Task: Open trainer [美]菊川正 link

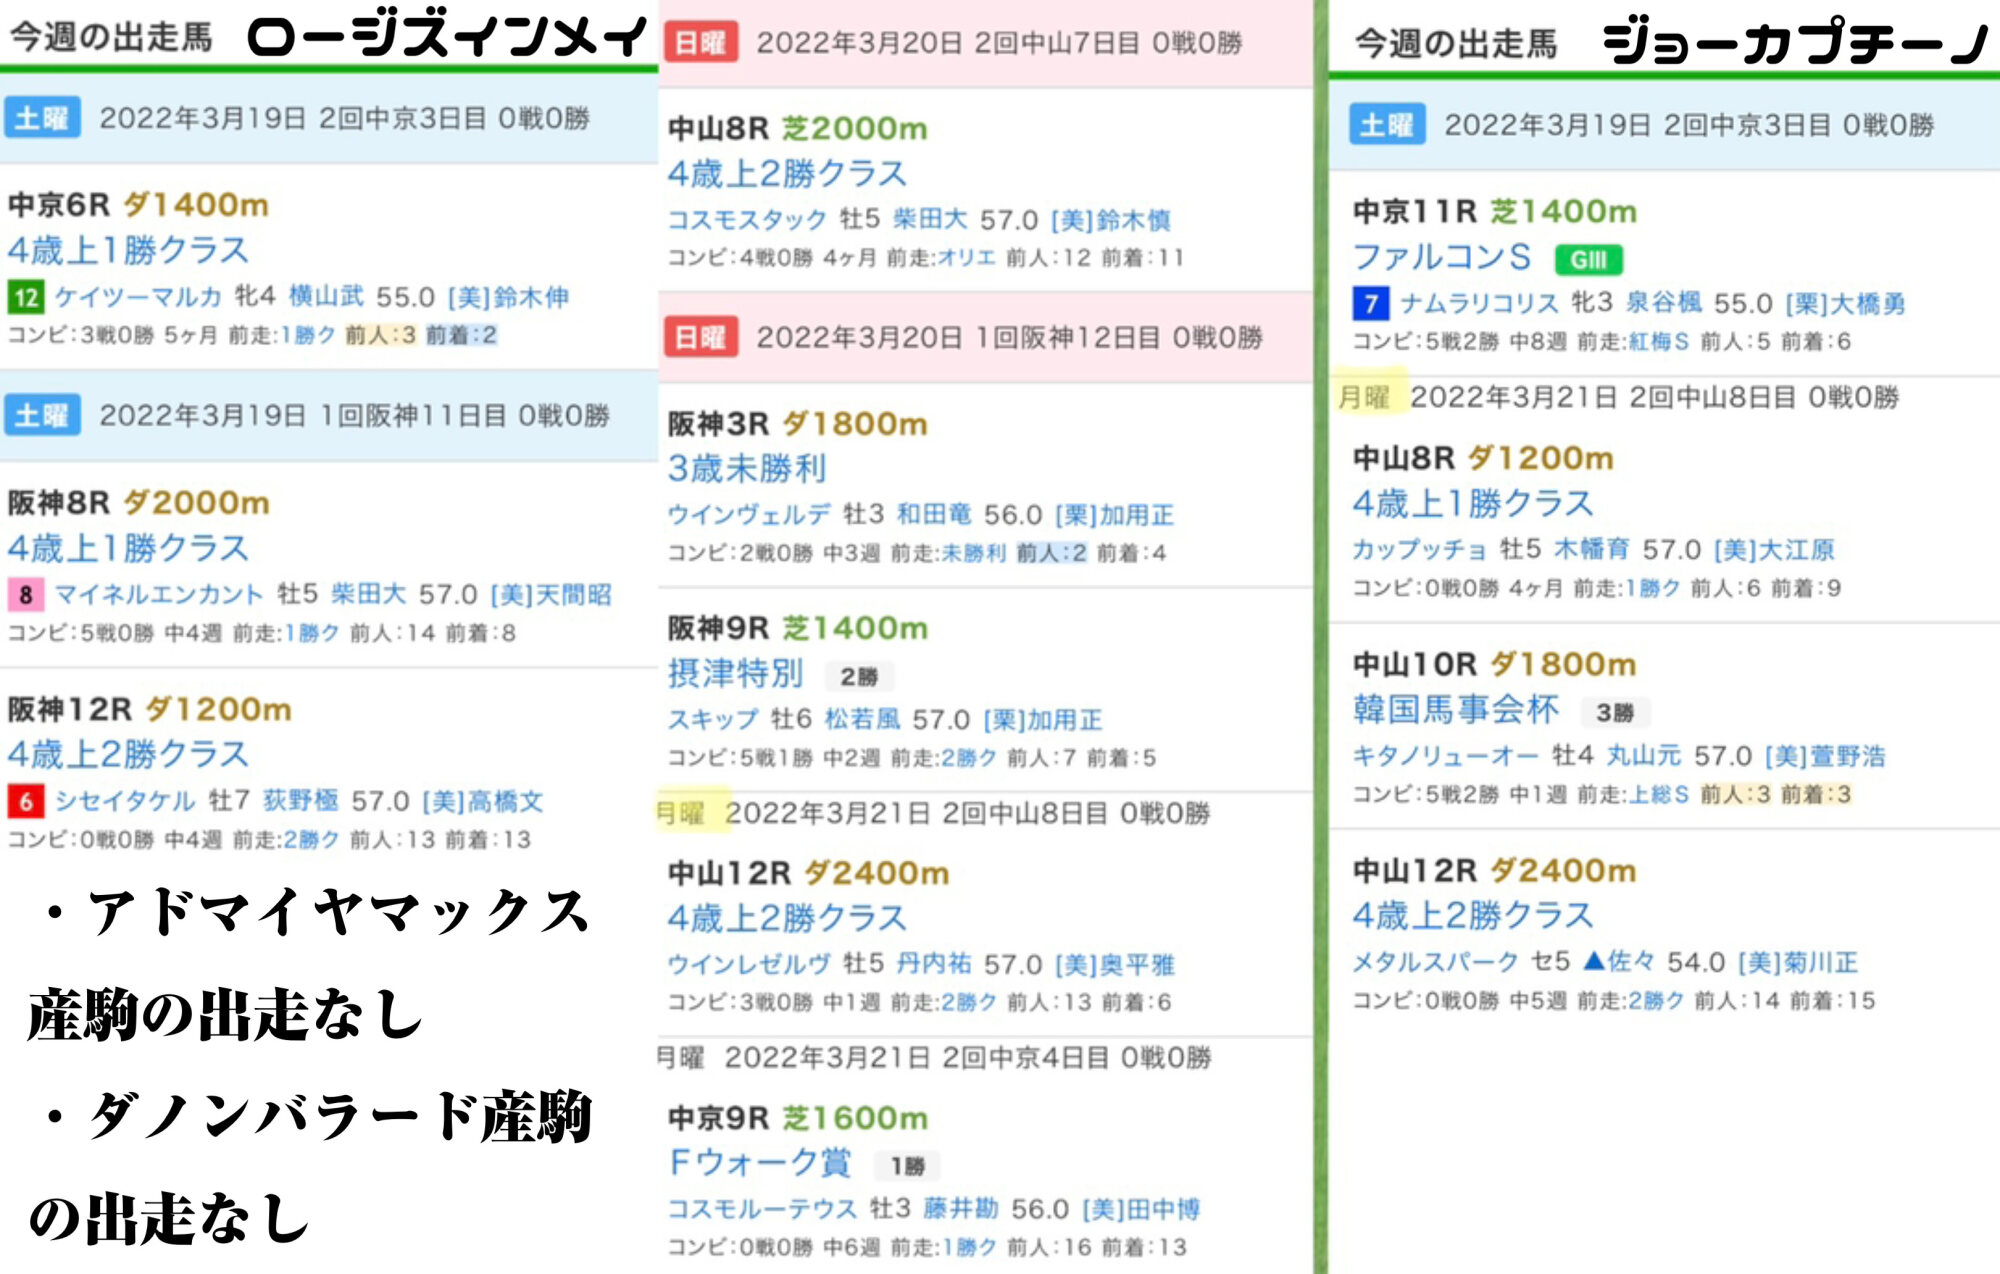Action: [1799, 962]
